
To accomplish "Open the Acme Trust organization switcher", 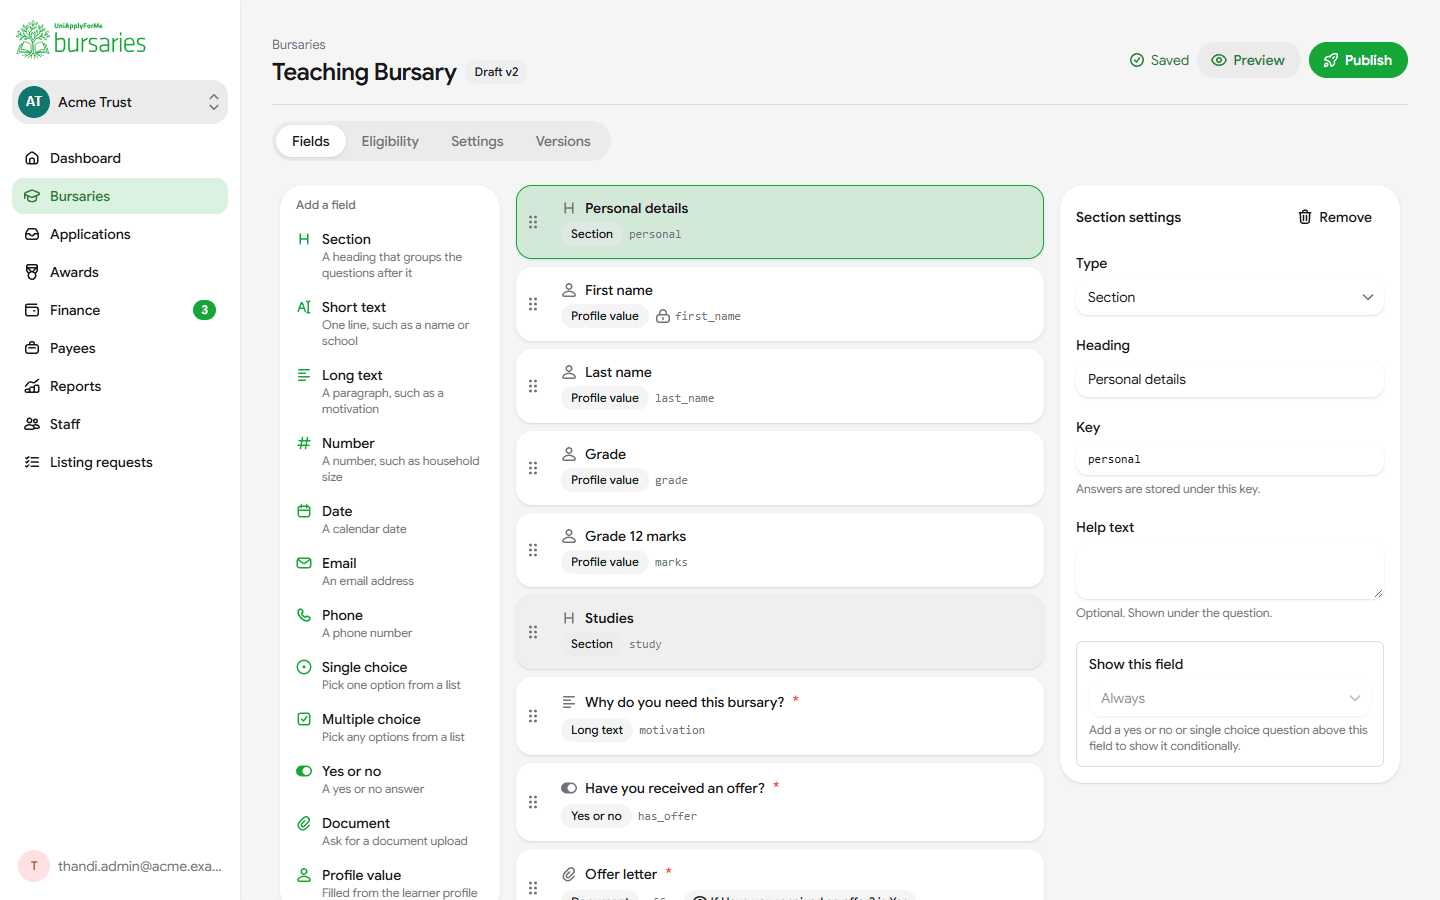I will point(120,102).
